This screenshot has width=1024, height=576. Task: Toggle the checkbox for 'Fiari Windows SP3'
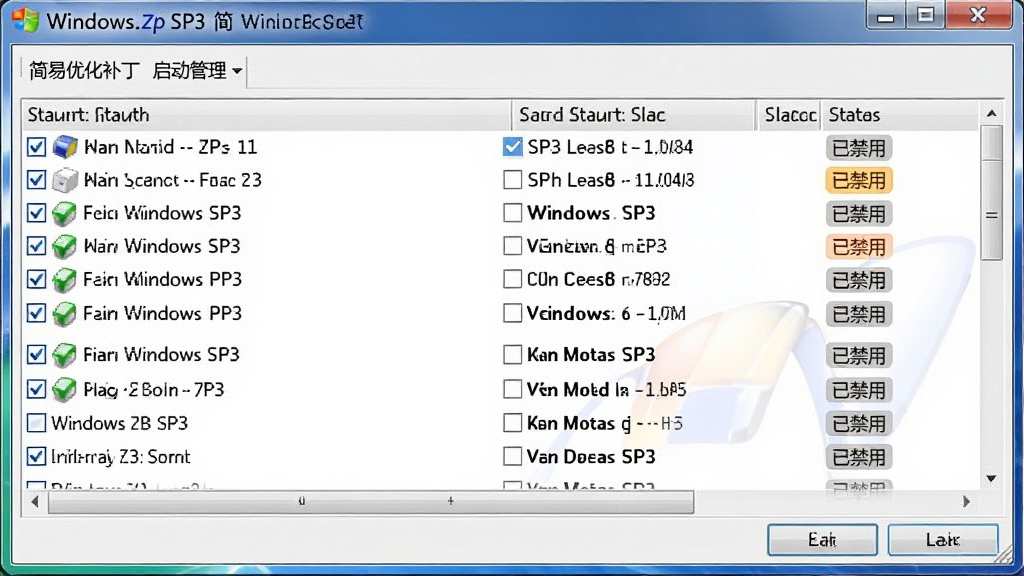click(x=37, y=355)
